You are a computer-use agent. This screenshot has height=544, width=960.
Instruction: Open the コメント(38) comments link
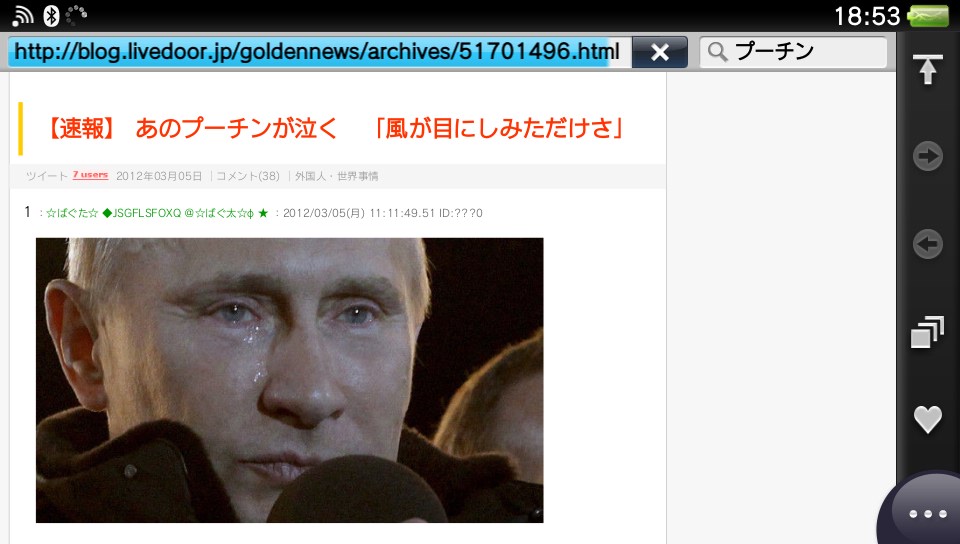248,176
